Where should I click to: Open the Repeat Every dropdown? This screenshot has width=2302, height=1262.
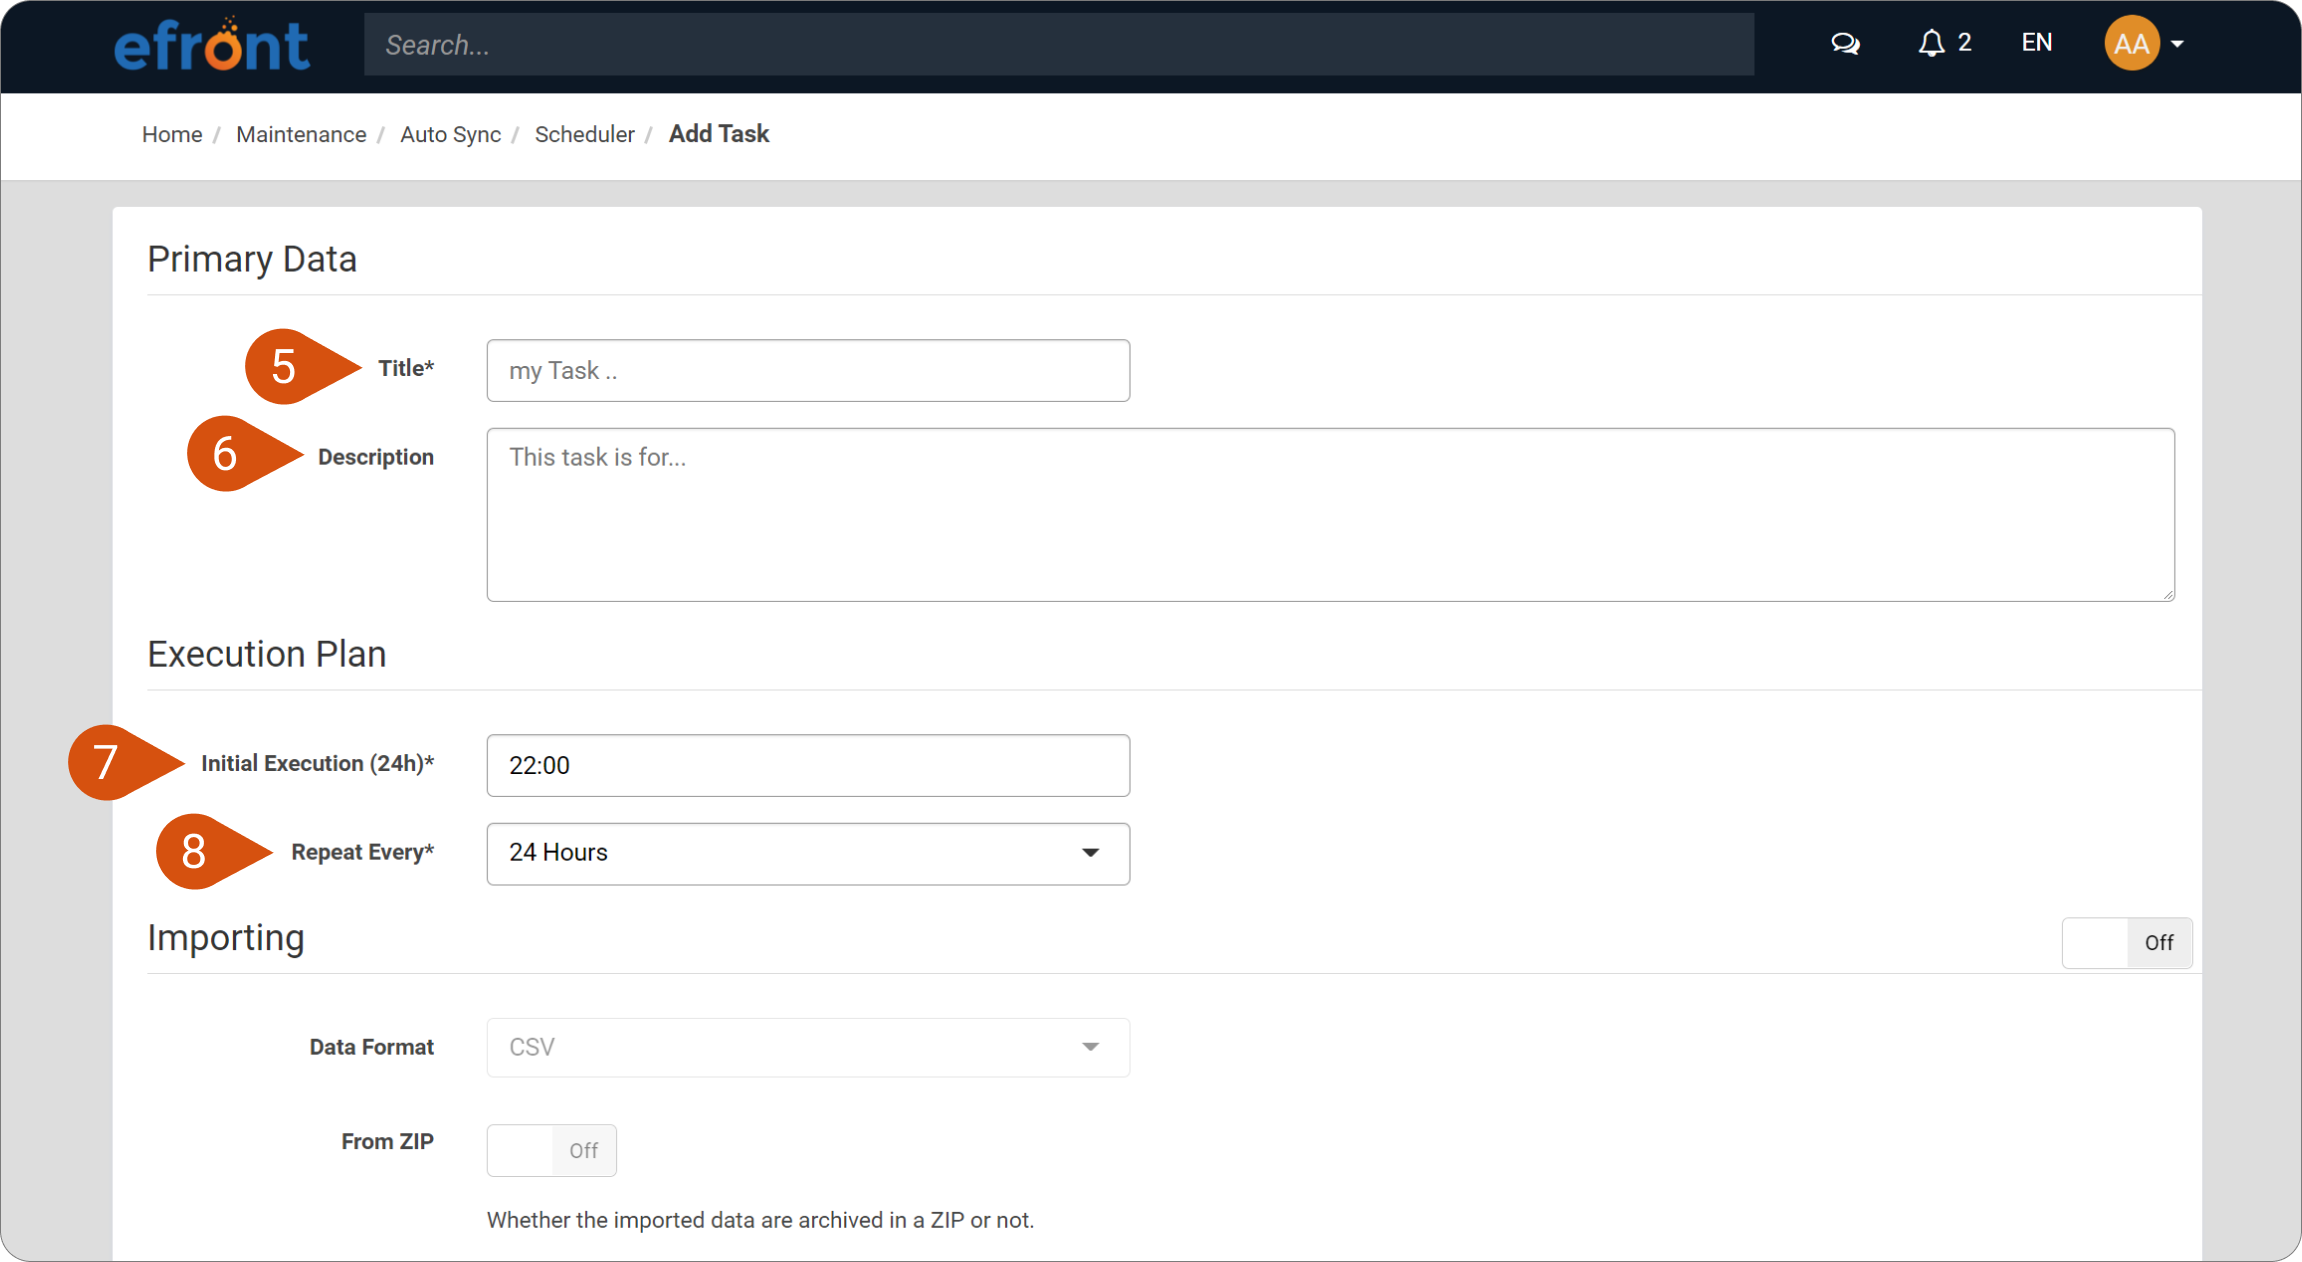(808, 853)
